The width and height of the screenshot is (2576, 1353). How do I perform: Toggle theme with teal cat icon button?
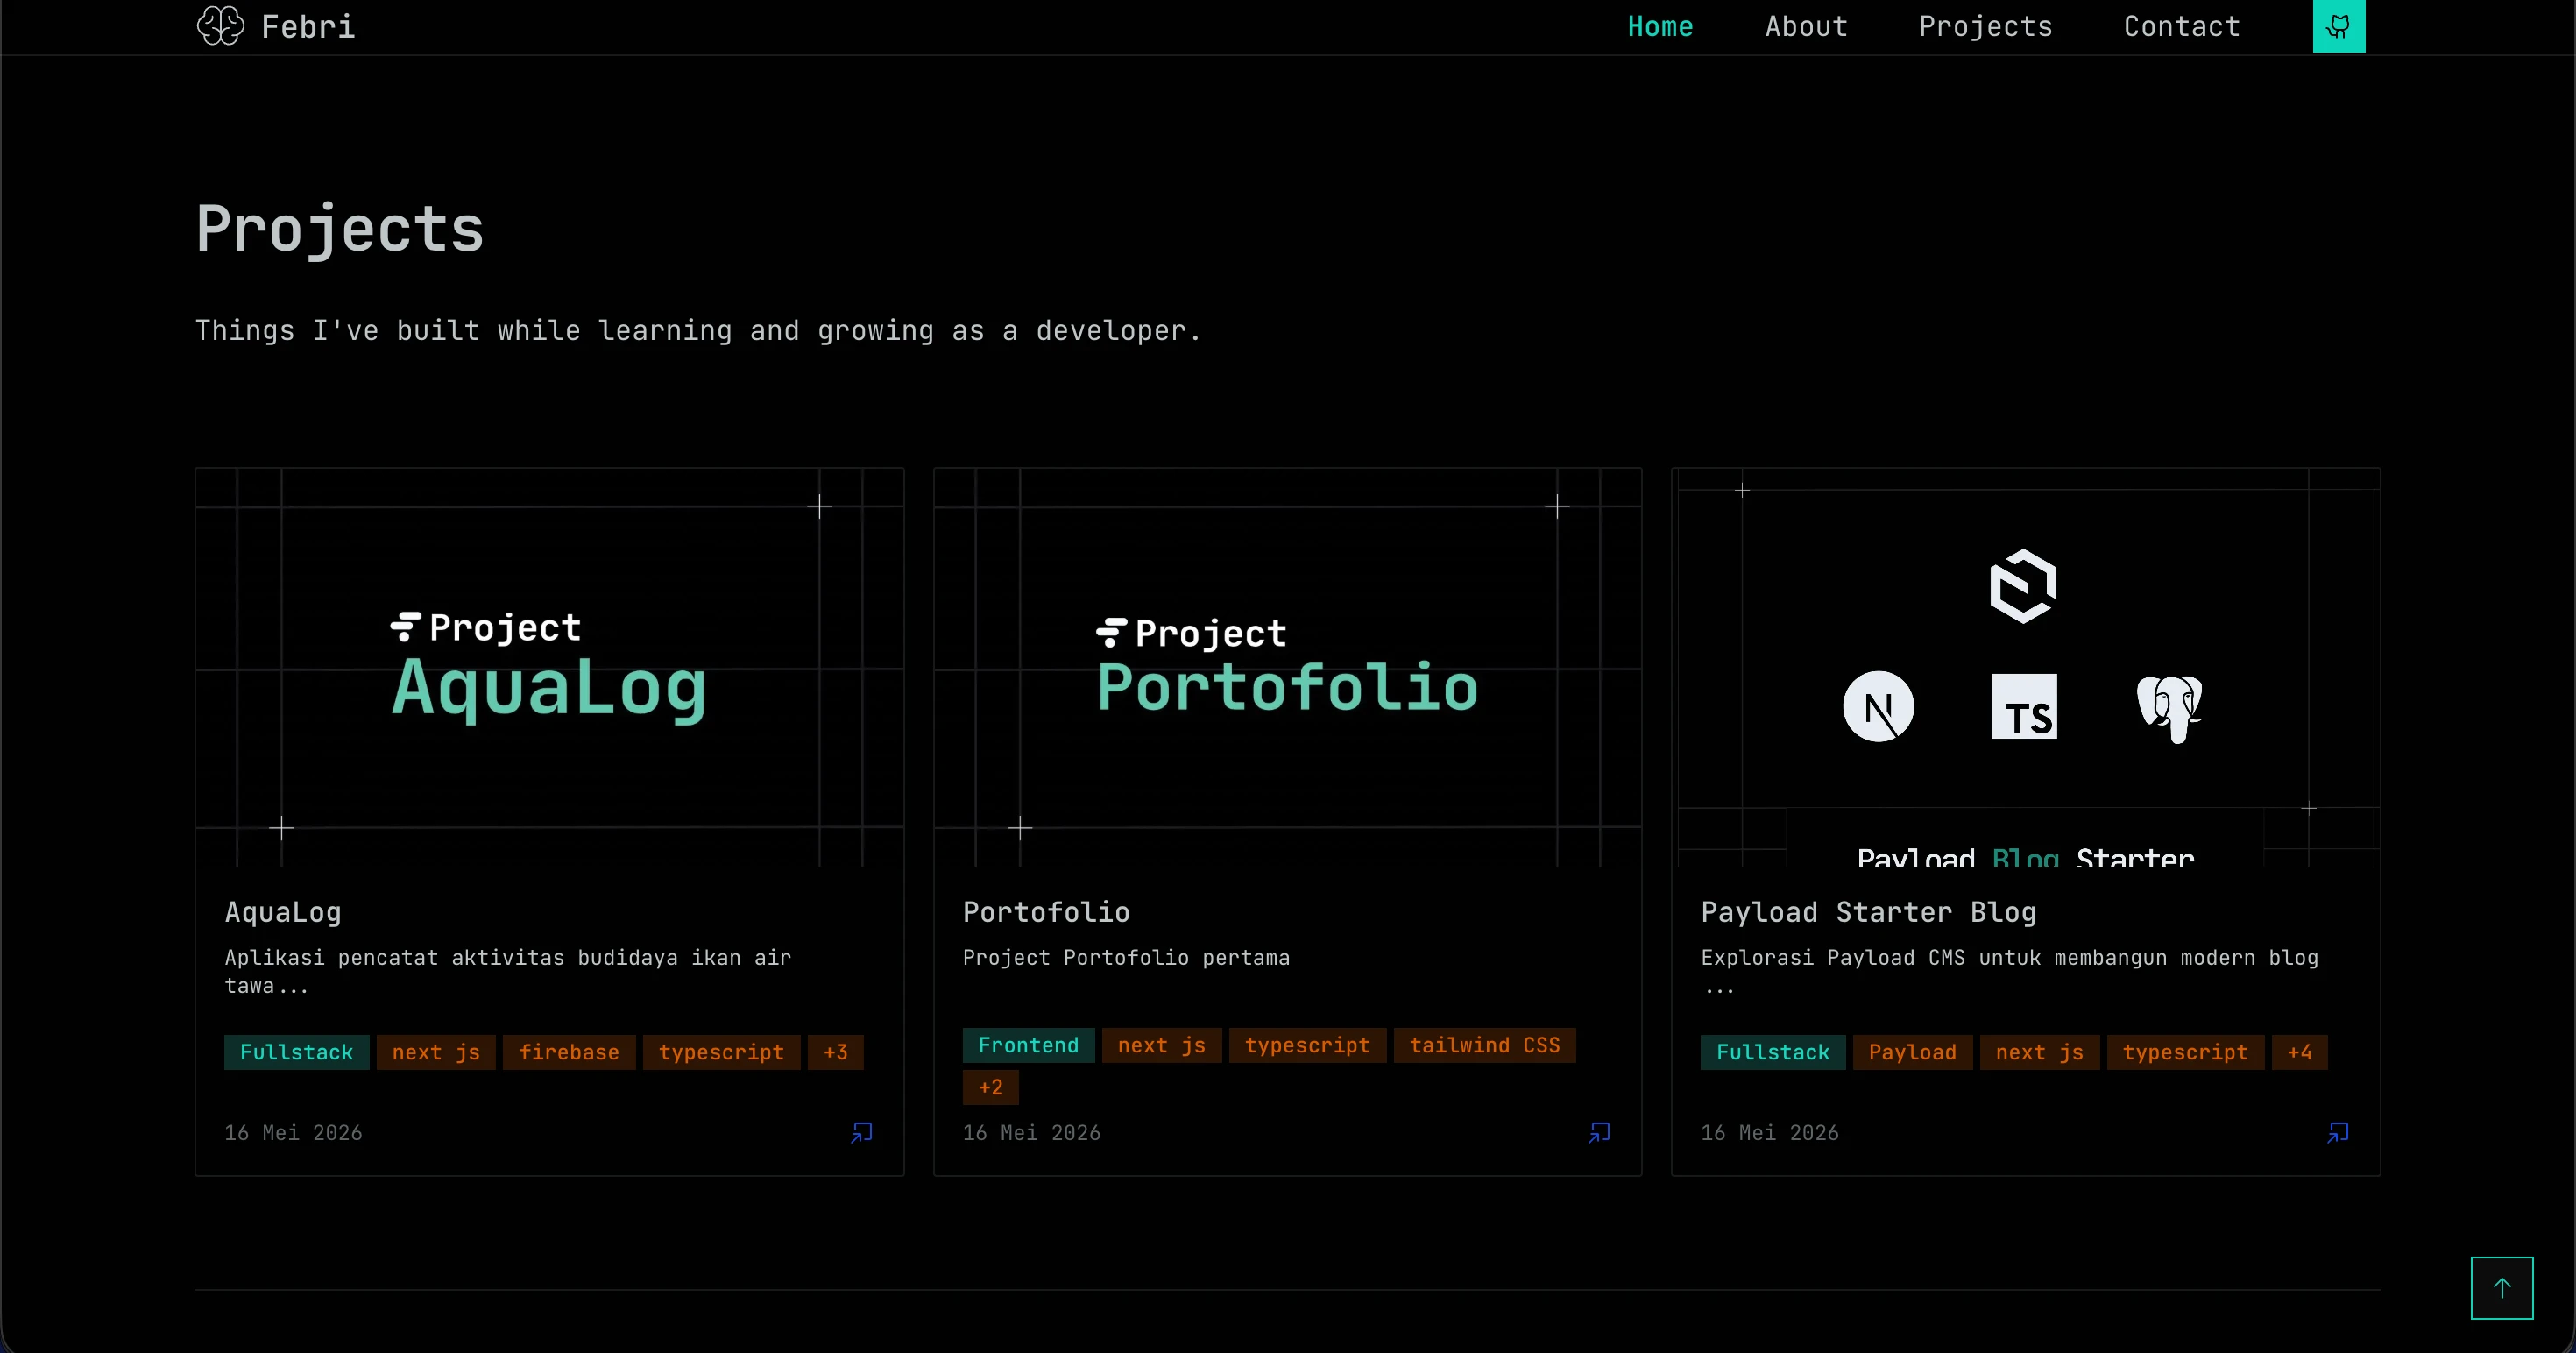[2338, 26]
